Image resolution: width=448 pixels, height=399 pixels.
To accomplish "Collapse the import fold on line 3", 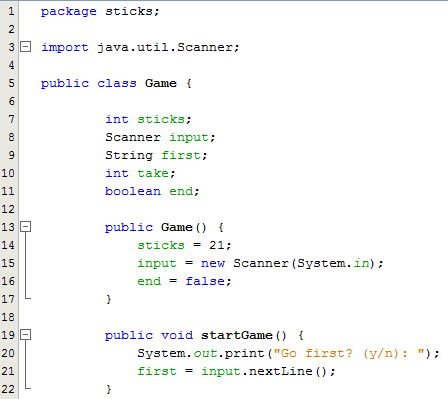I will [x=26, y=47].
